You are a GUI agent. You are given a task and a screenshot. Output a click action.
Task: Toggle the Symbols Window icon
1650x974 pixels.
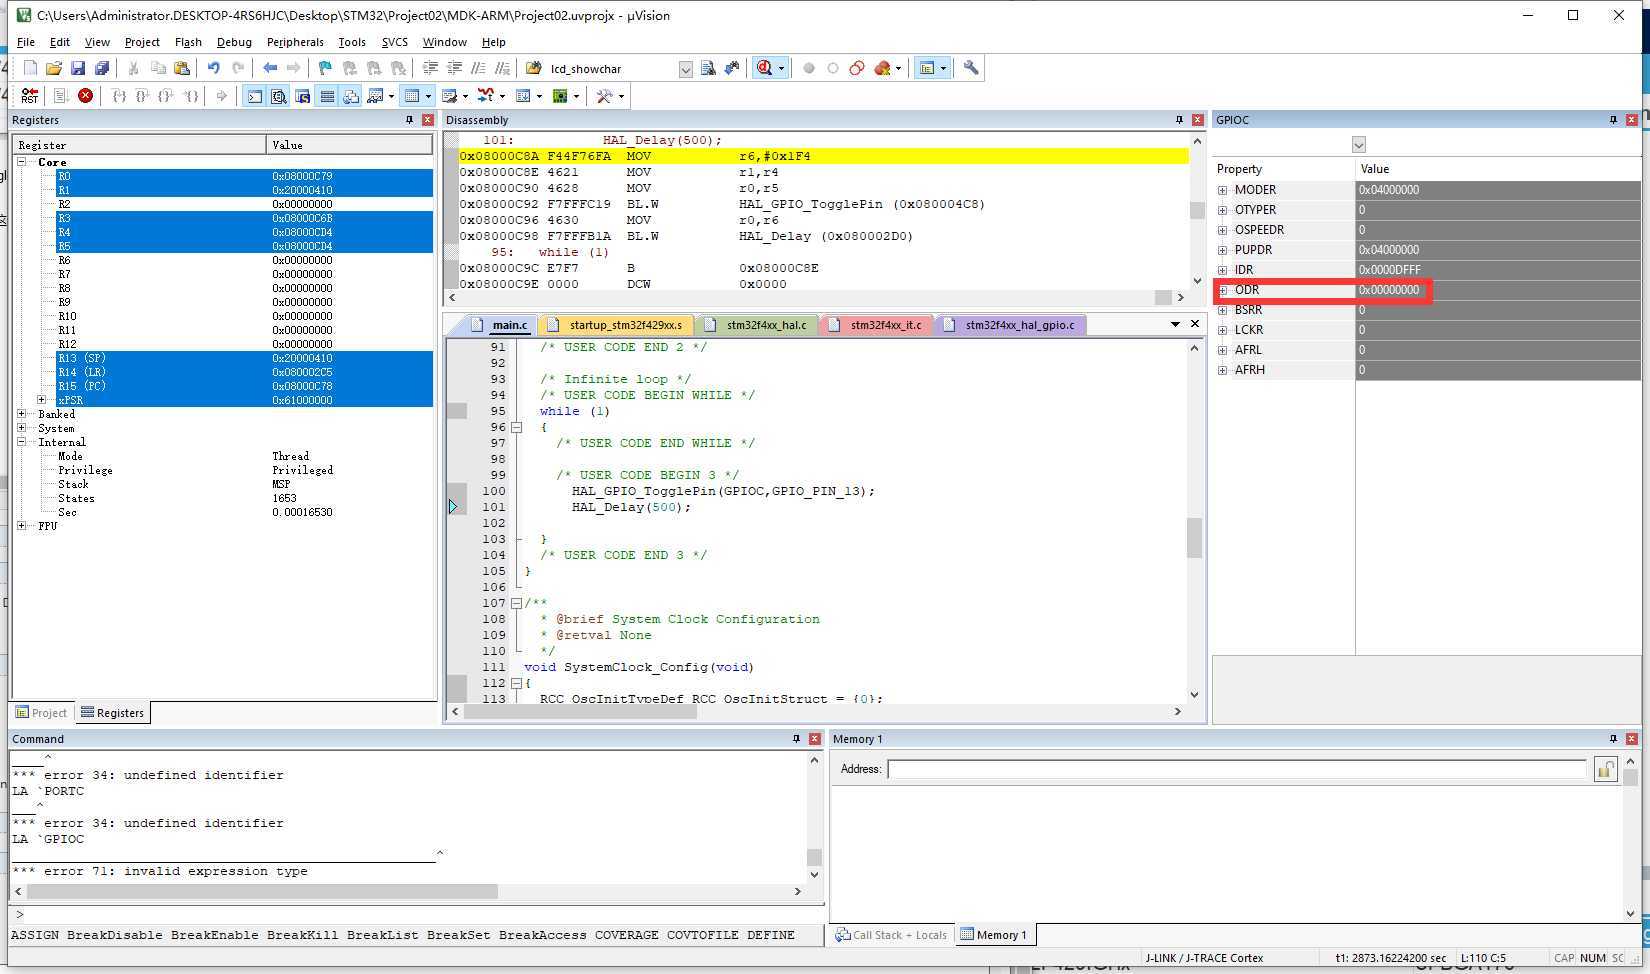(303, 96)
